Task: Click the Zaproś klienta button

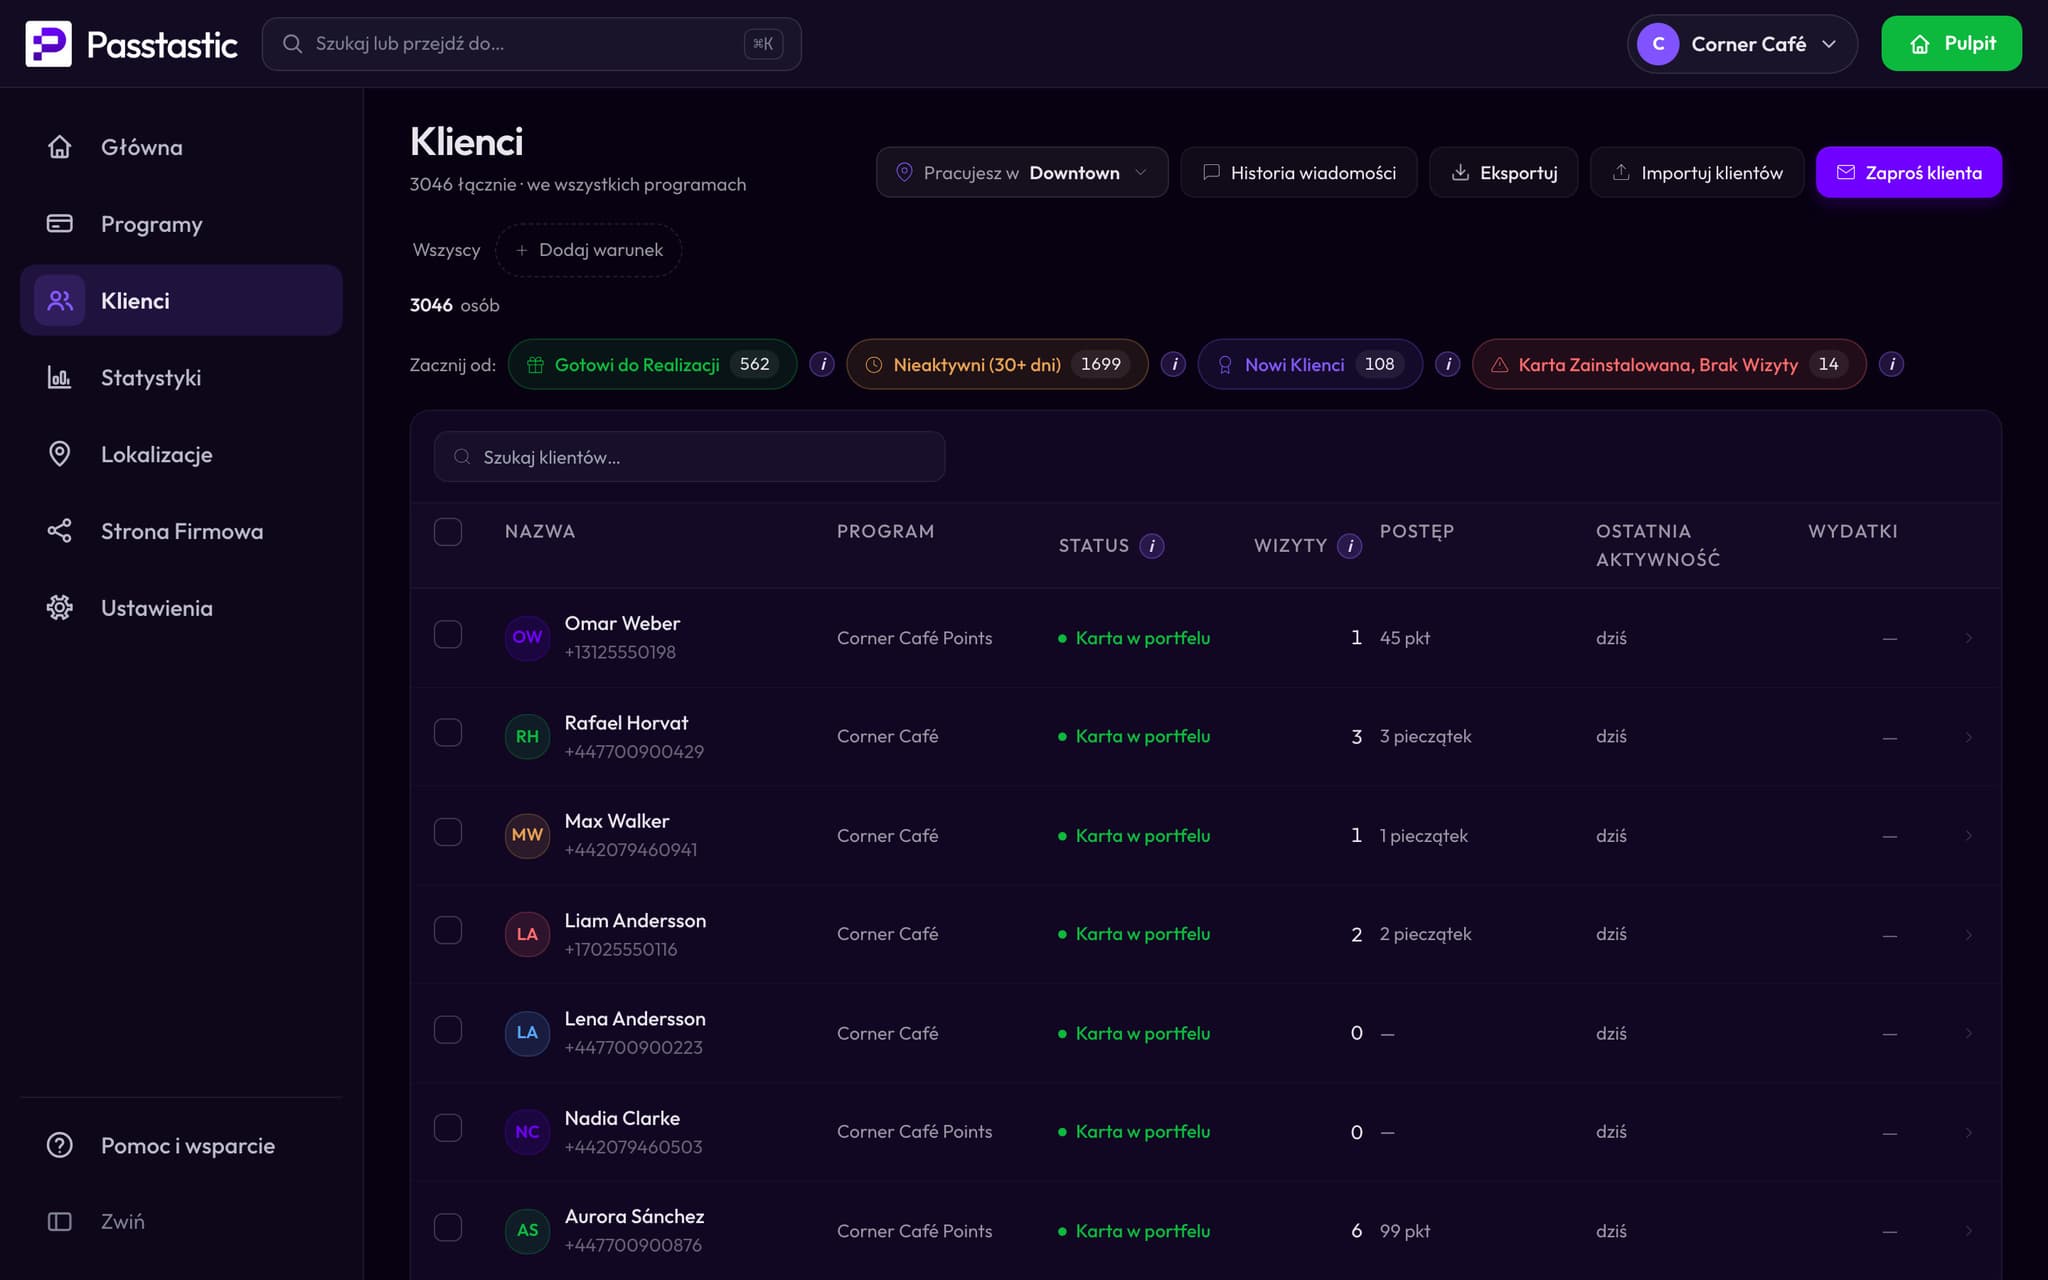Action: [1908, 172]
